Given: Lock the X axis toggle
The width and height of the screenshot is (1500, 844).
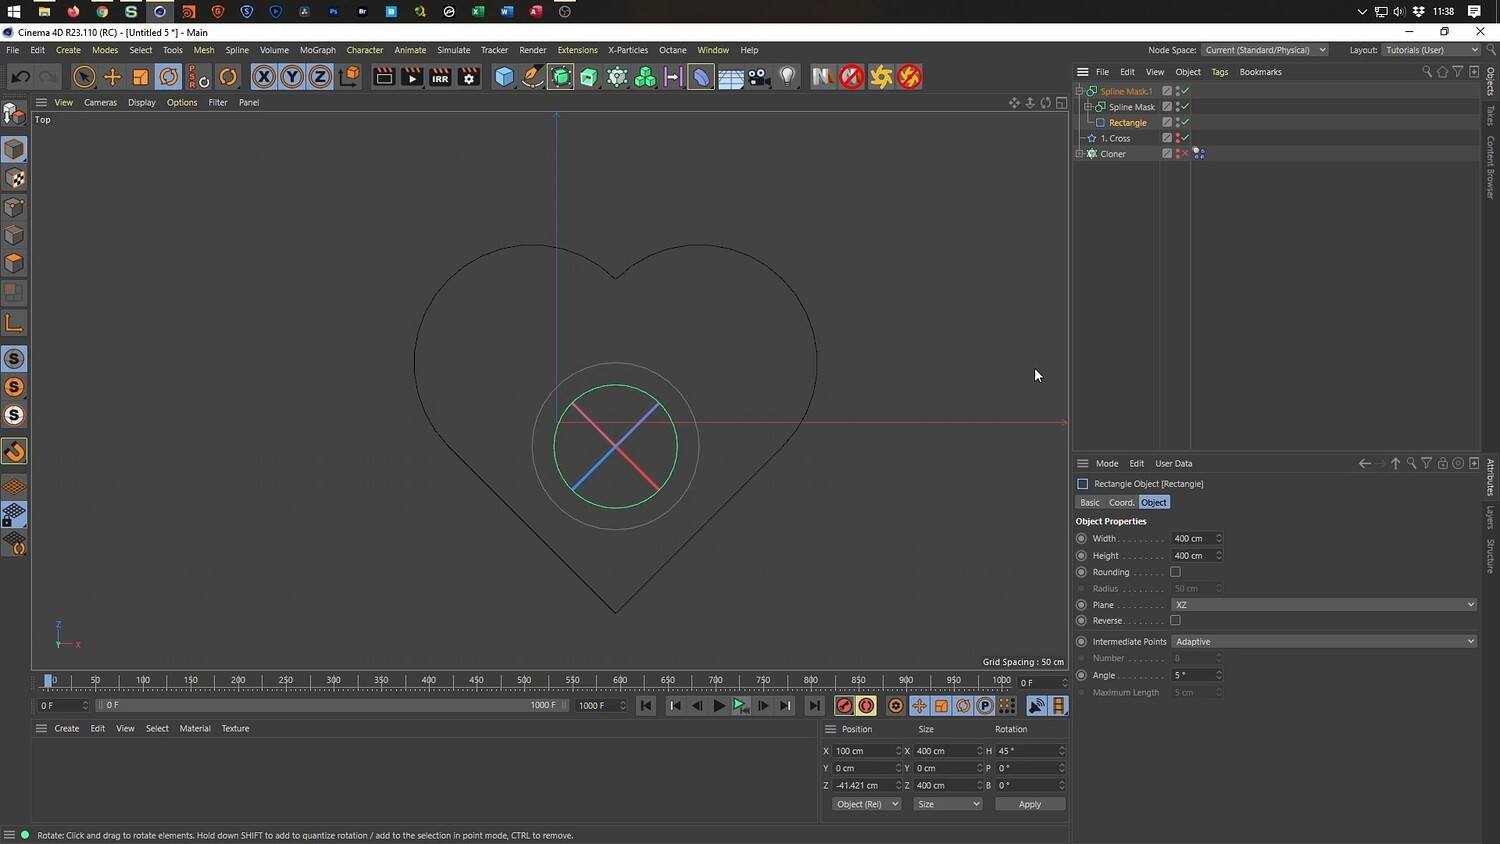Looking at the screenshot, I should [x=263, y=77].
